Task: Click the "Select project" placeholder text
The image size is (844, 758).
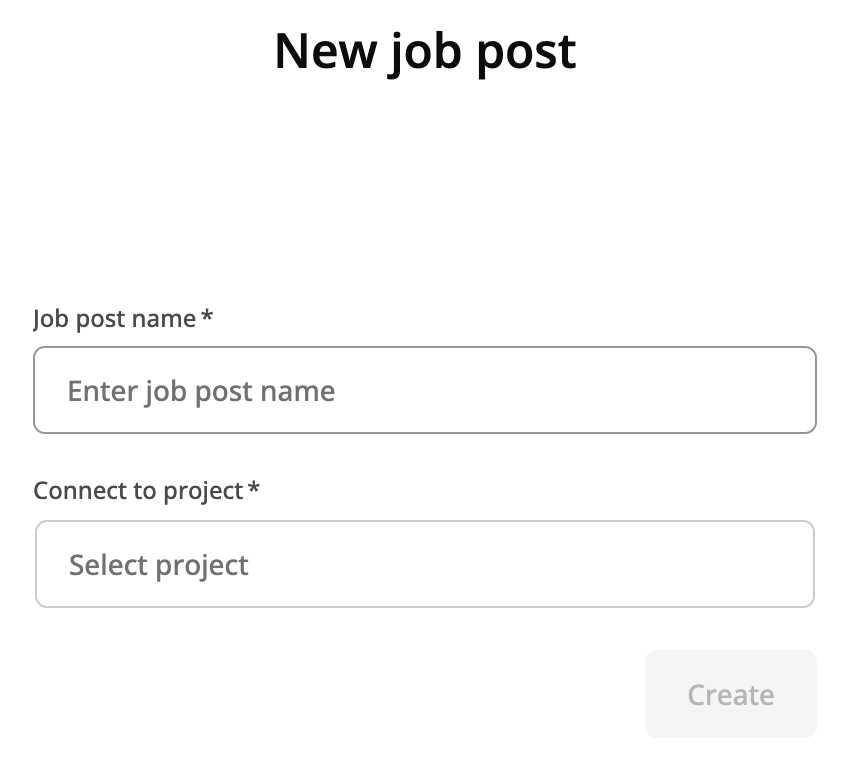Action: pos(159,565)
